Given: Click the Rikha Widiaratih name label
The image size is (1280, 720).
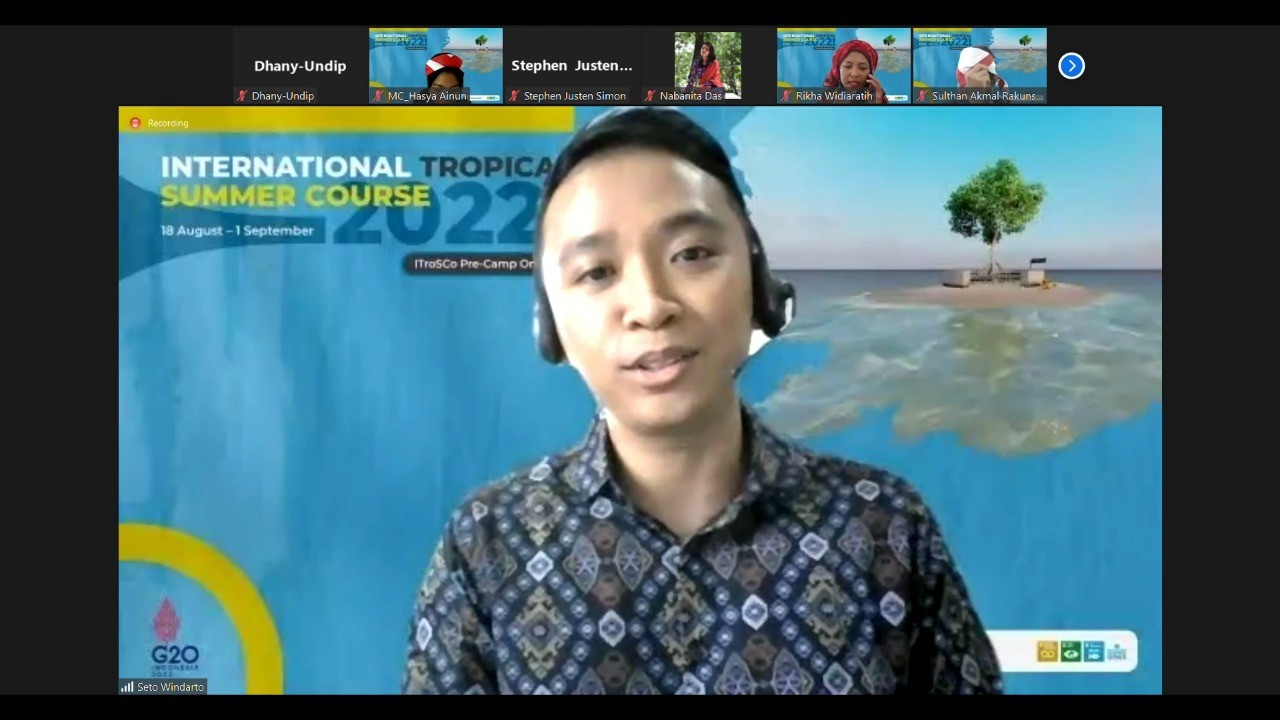Looking at the screenshot, I should click(x=834, y=96).
